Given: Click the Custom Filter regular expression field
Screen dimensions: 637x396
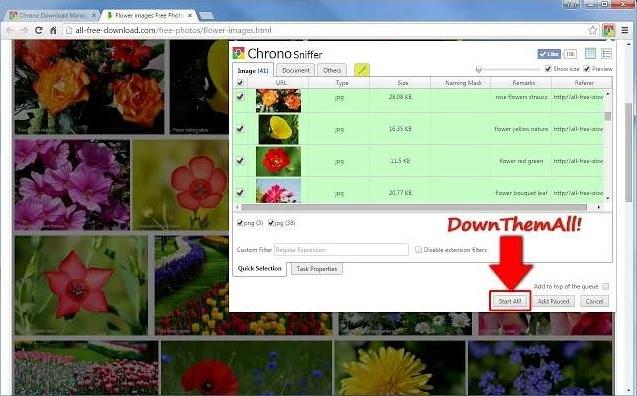Looking at the screenshot, I should coord(341,250).
